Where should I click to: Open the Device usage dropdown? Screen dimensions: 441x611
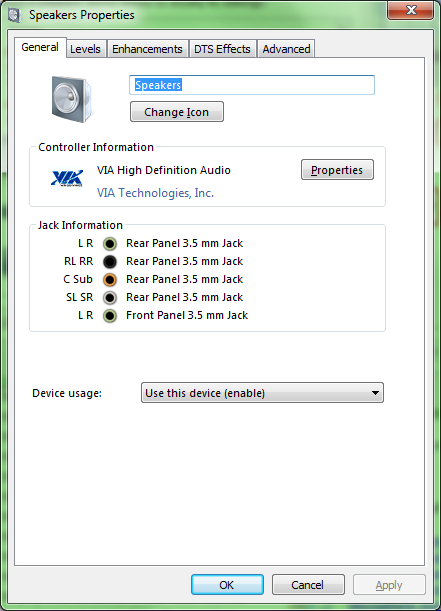click(262, 393)
